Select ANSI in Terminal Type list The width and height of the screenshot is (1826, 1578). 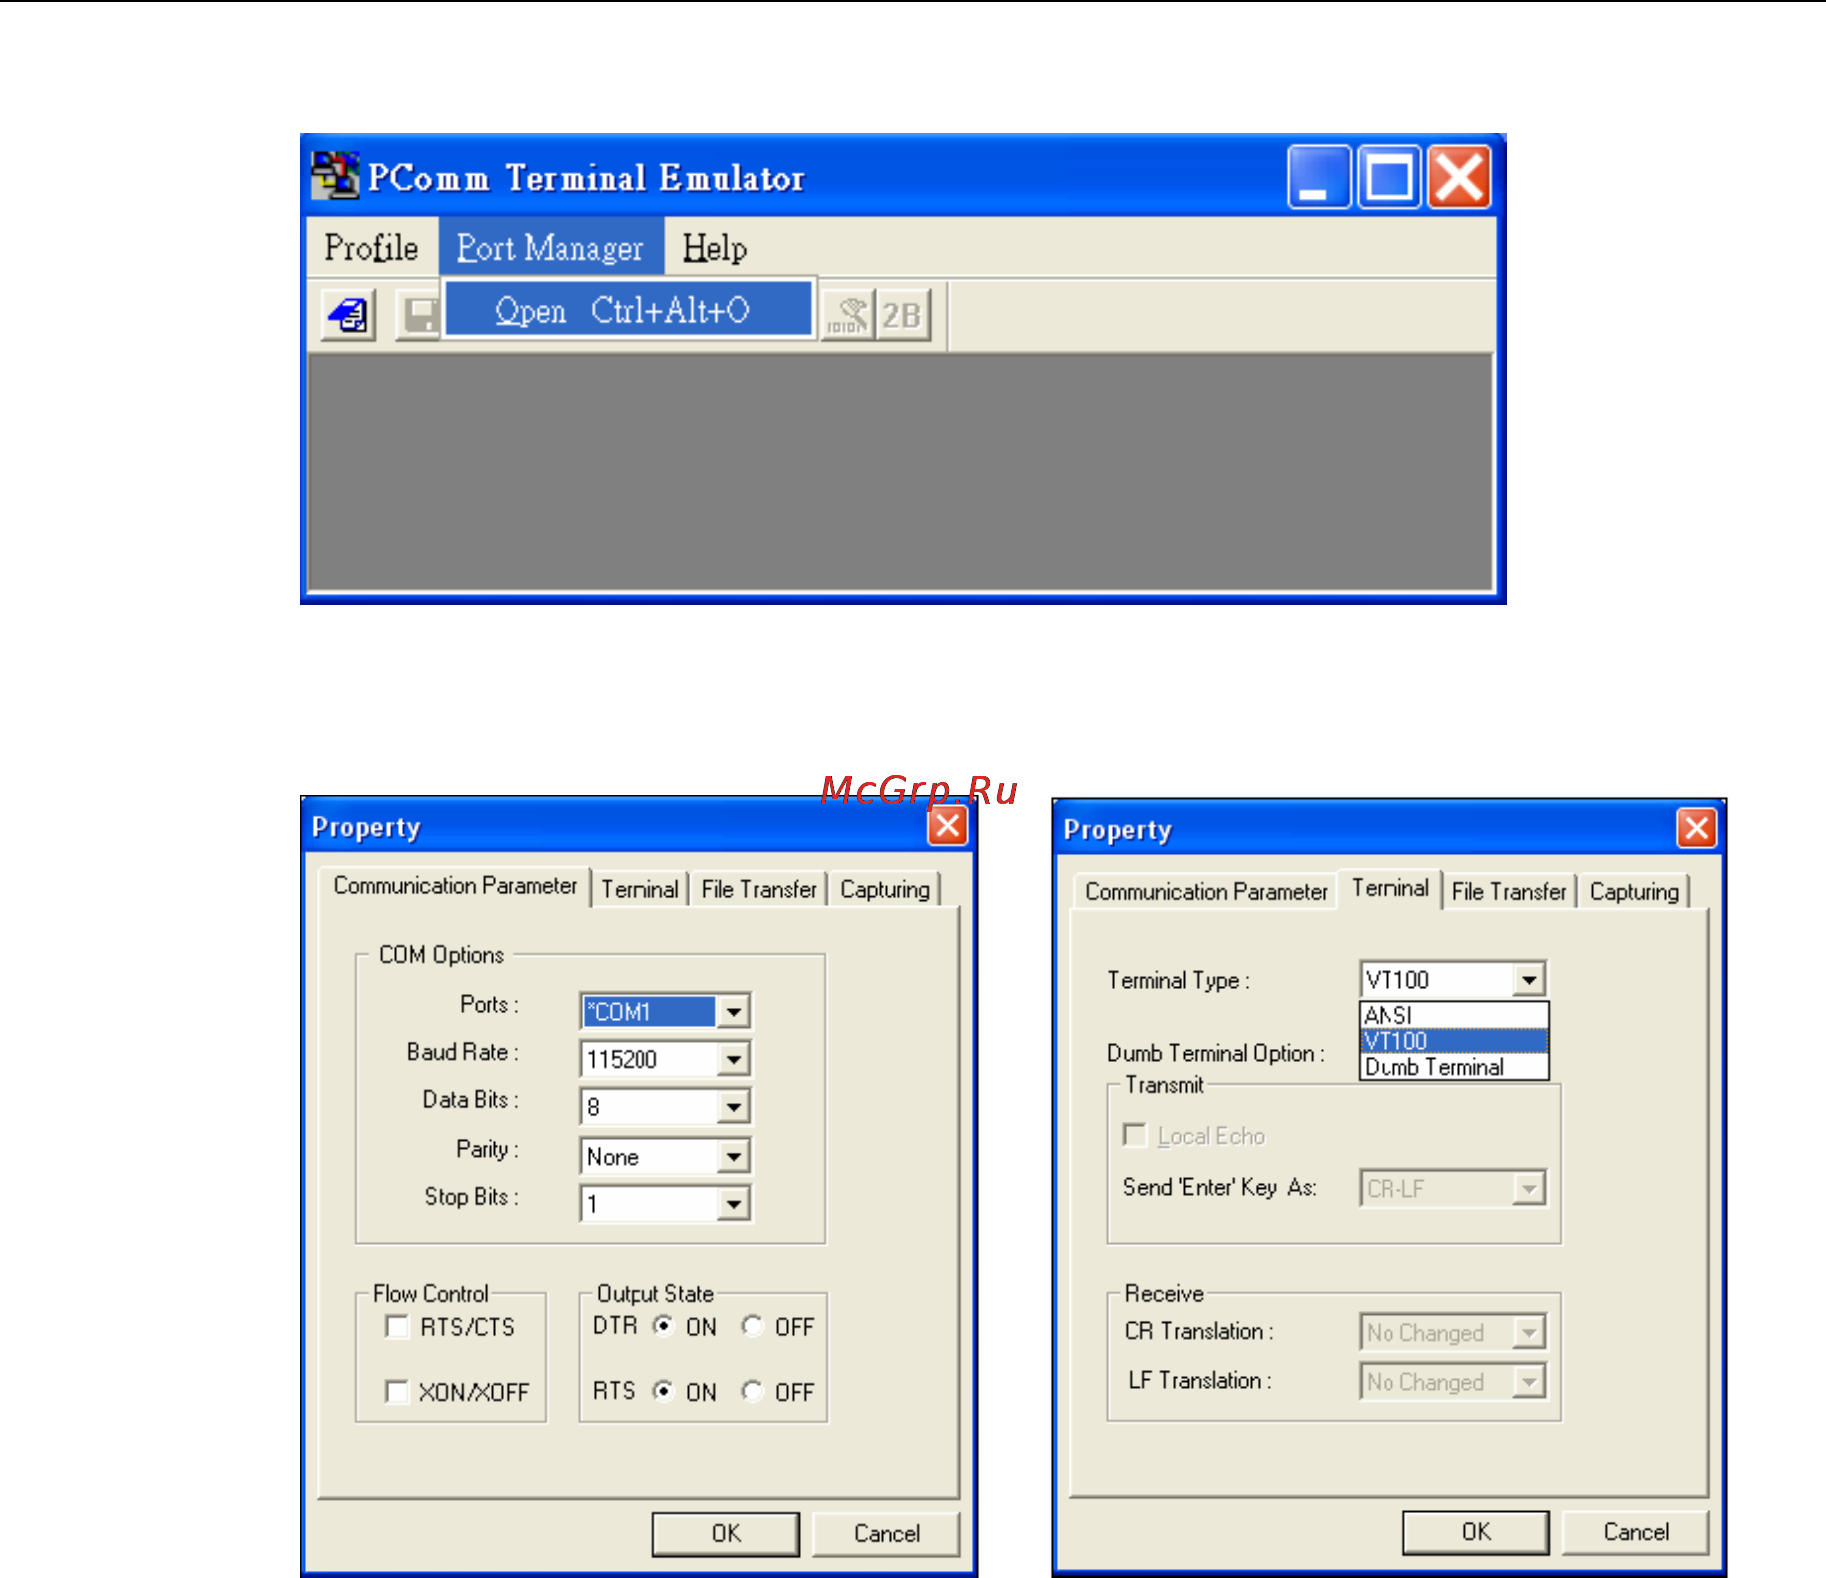[1454, 1015]
